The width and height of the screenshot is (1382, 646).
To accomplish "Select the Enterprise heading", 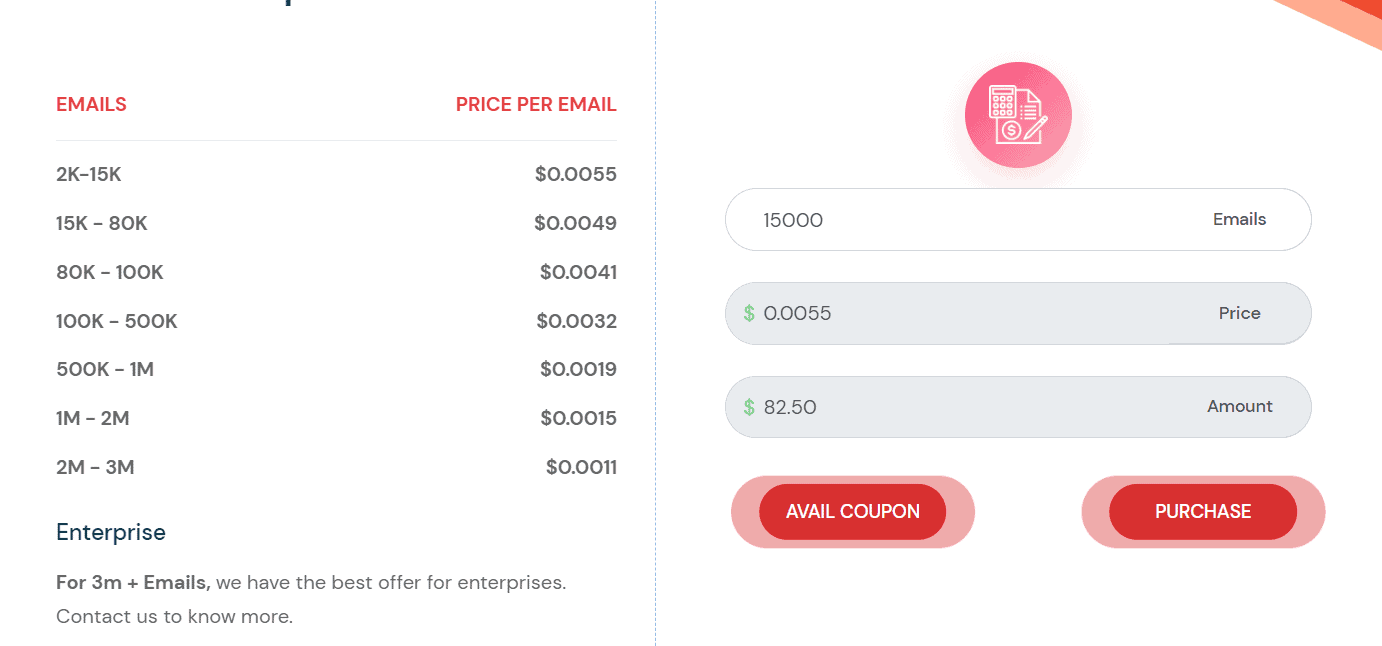I will [x=110, y=532].
